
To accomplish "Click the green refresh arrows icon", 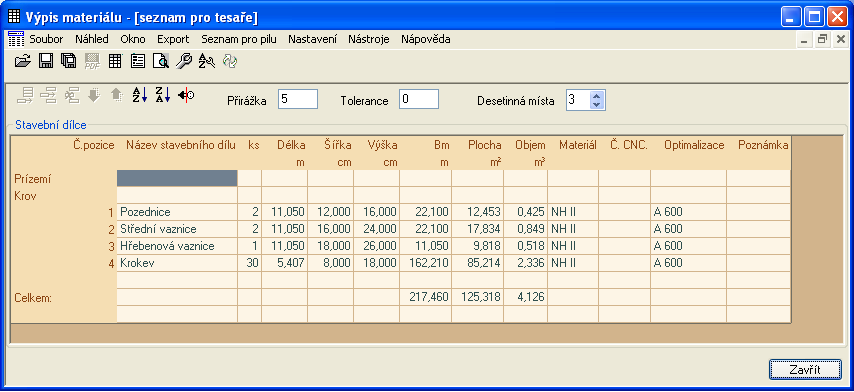I will point(230,61).
